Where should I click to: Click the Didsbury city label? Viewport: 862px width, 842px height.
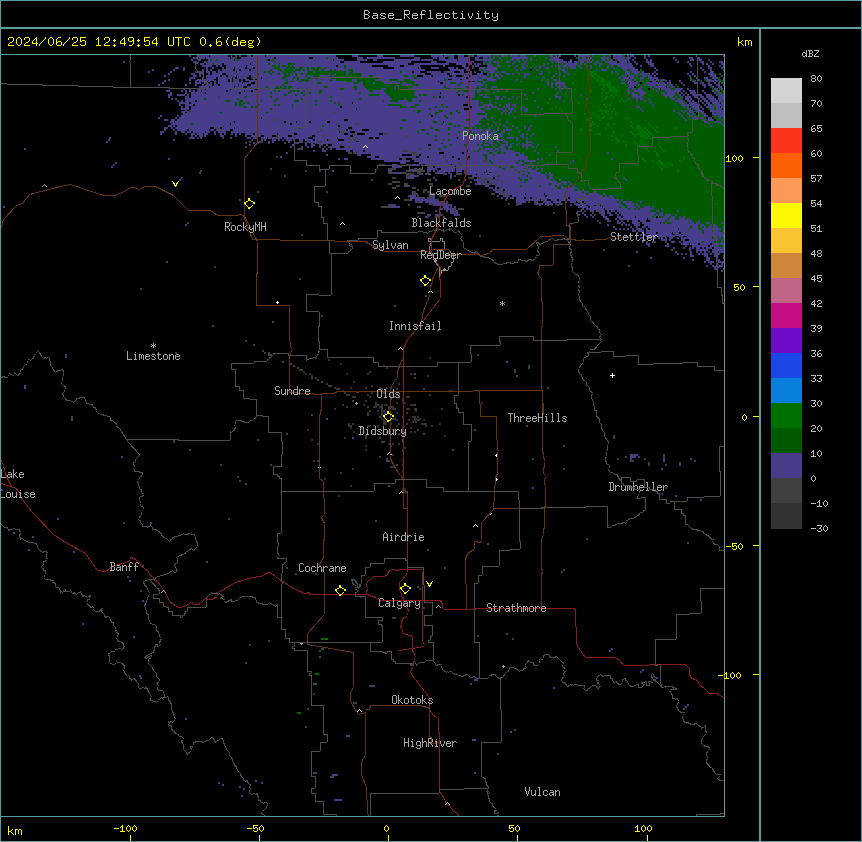383,431
